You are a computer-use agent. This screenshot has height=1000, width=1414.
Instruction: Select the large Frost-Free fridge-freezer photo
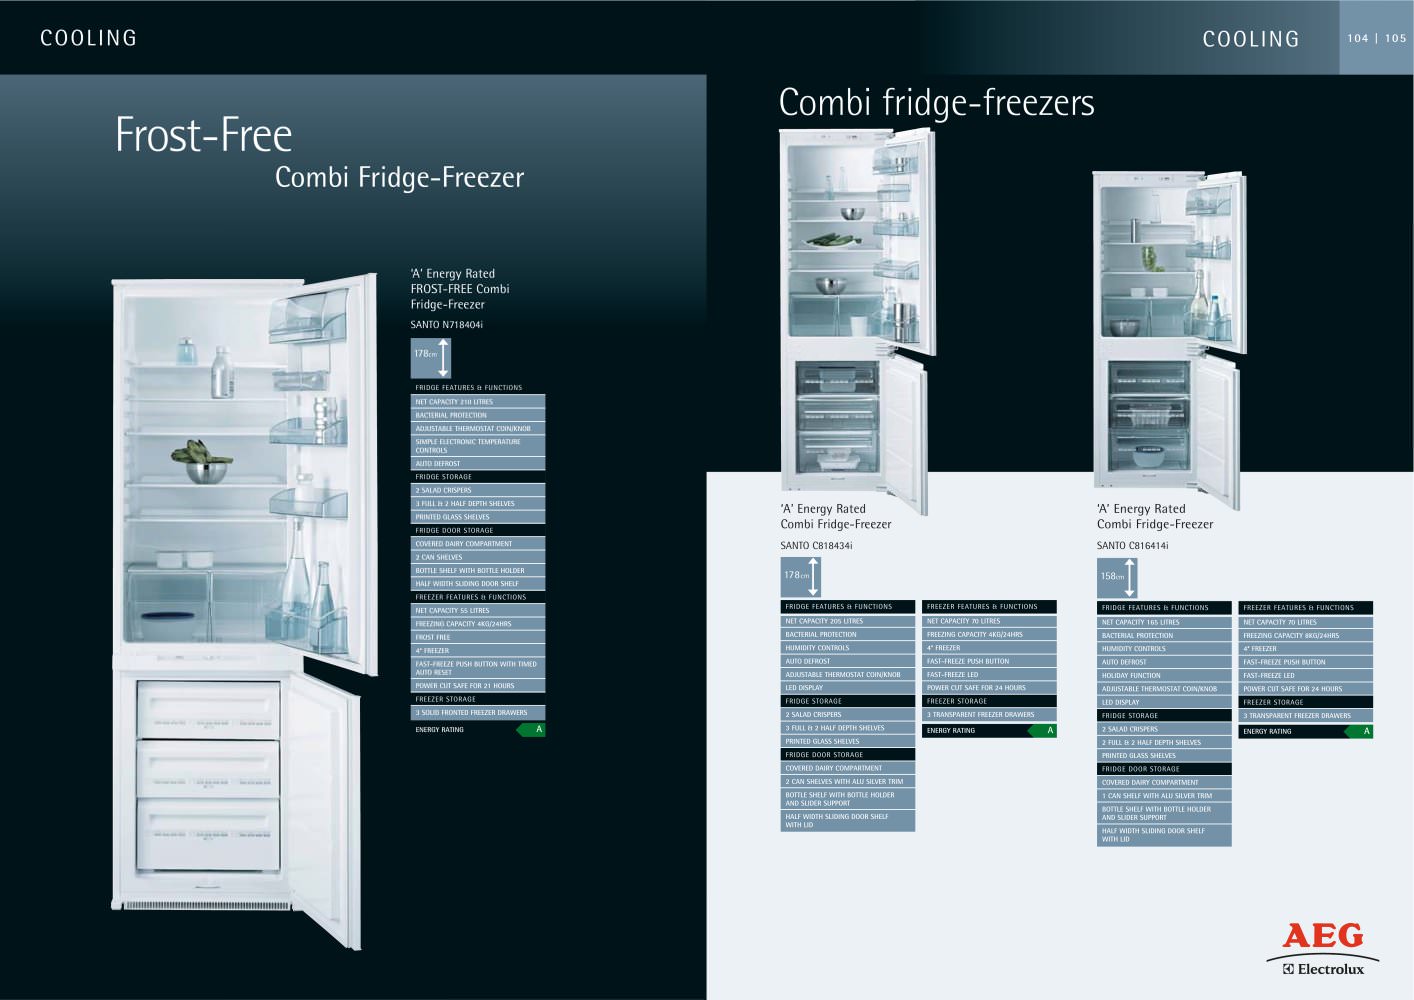click(245, 610)
